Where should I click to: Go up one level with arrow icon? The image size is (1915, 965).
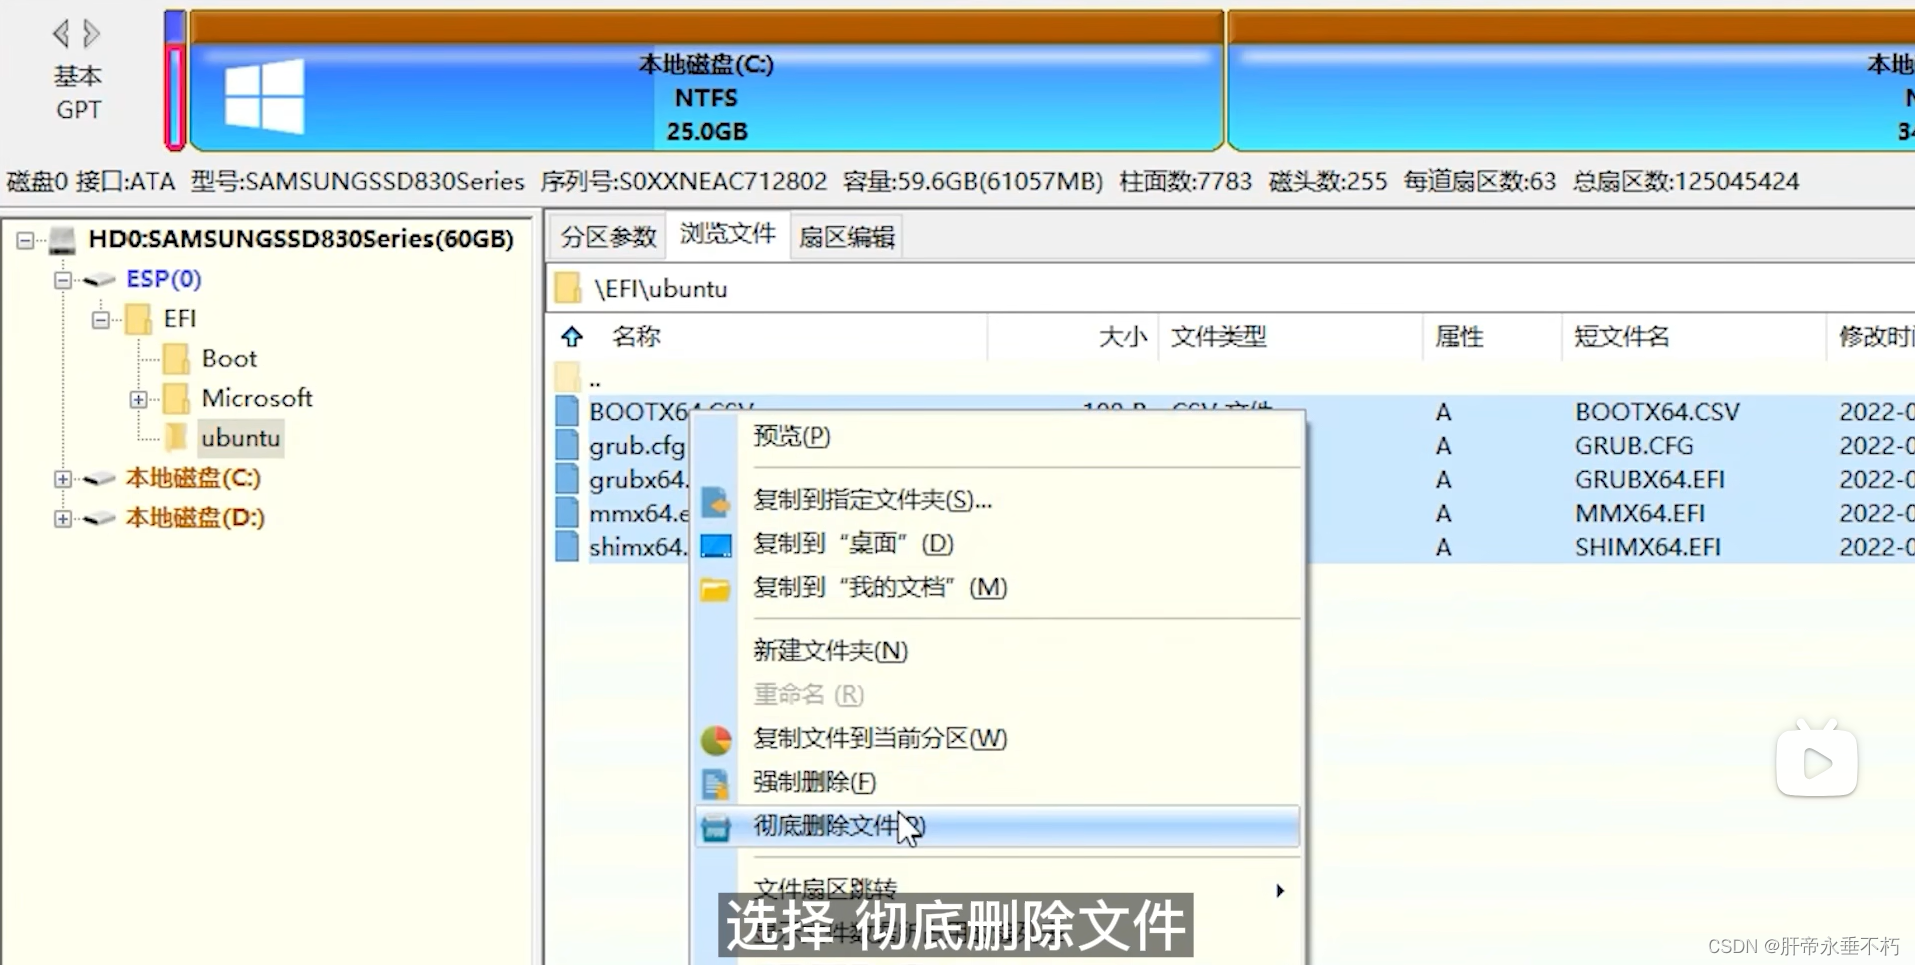pos(571,336)
